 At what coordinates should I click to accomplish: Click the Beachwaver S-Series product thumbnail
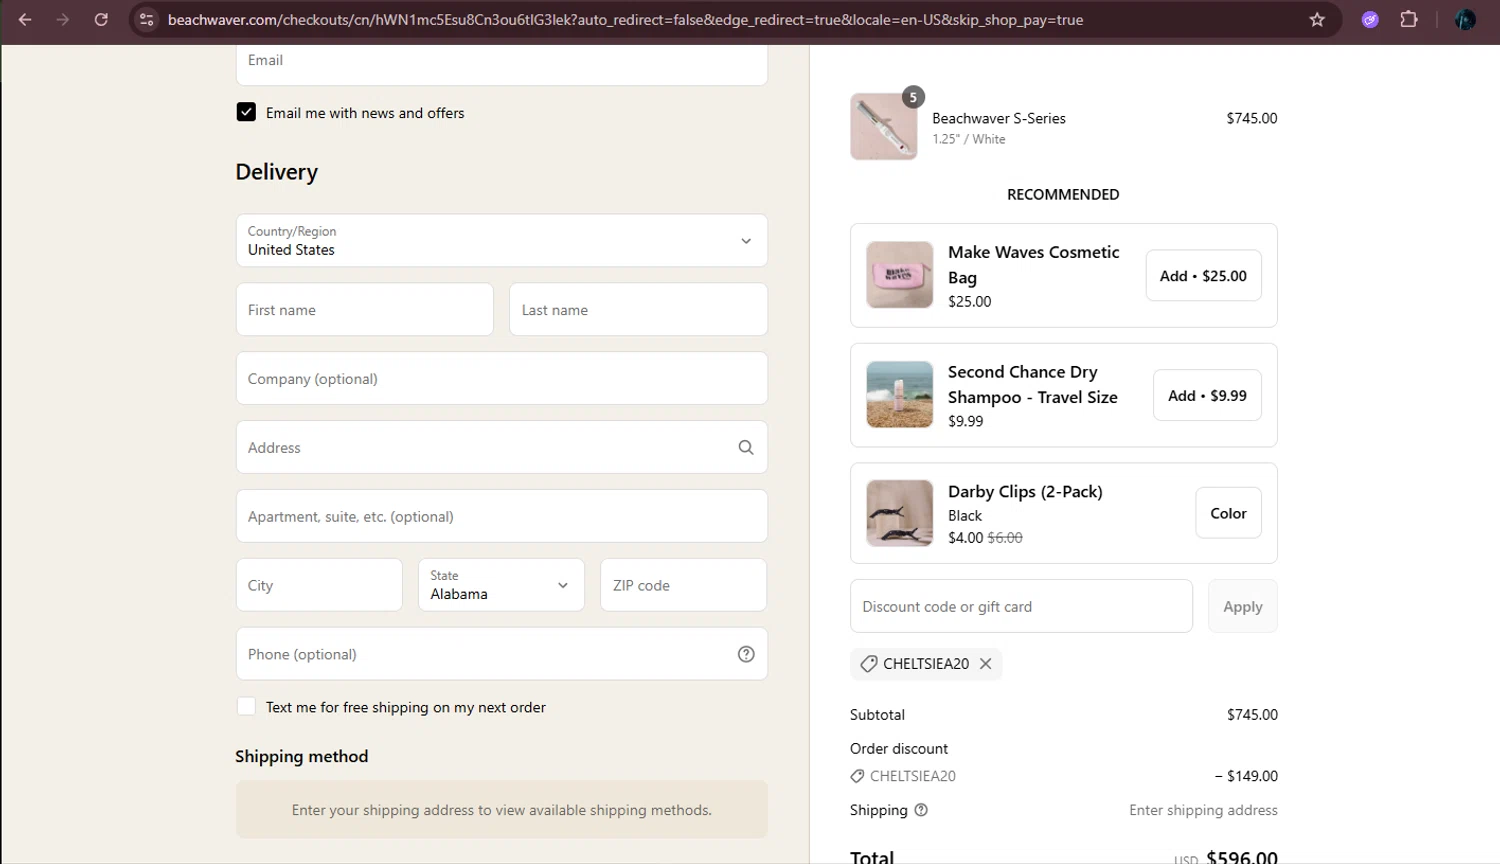pyautogui.click(x=884, y=127)
